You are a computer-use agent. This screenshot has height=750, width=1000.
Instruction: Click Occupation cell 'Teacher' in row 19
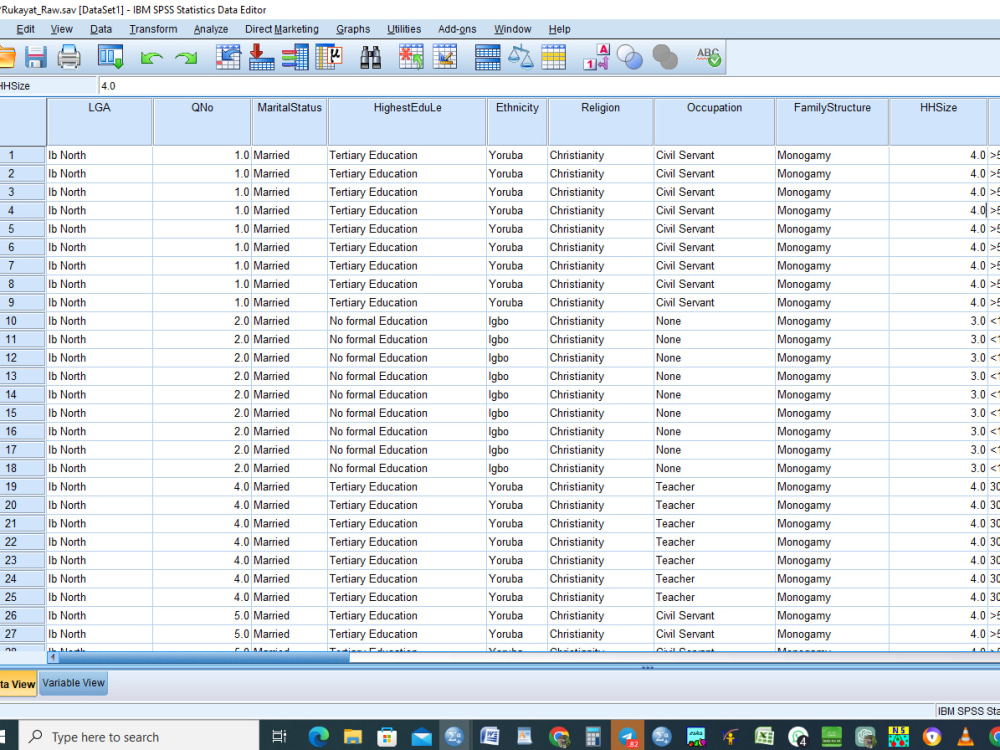(x=714, y=487)
